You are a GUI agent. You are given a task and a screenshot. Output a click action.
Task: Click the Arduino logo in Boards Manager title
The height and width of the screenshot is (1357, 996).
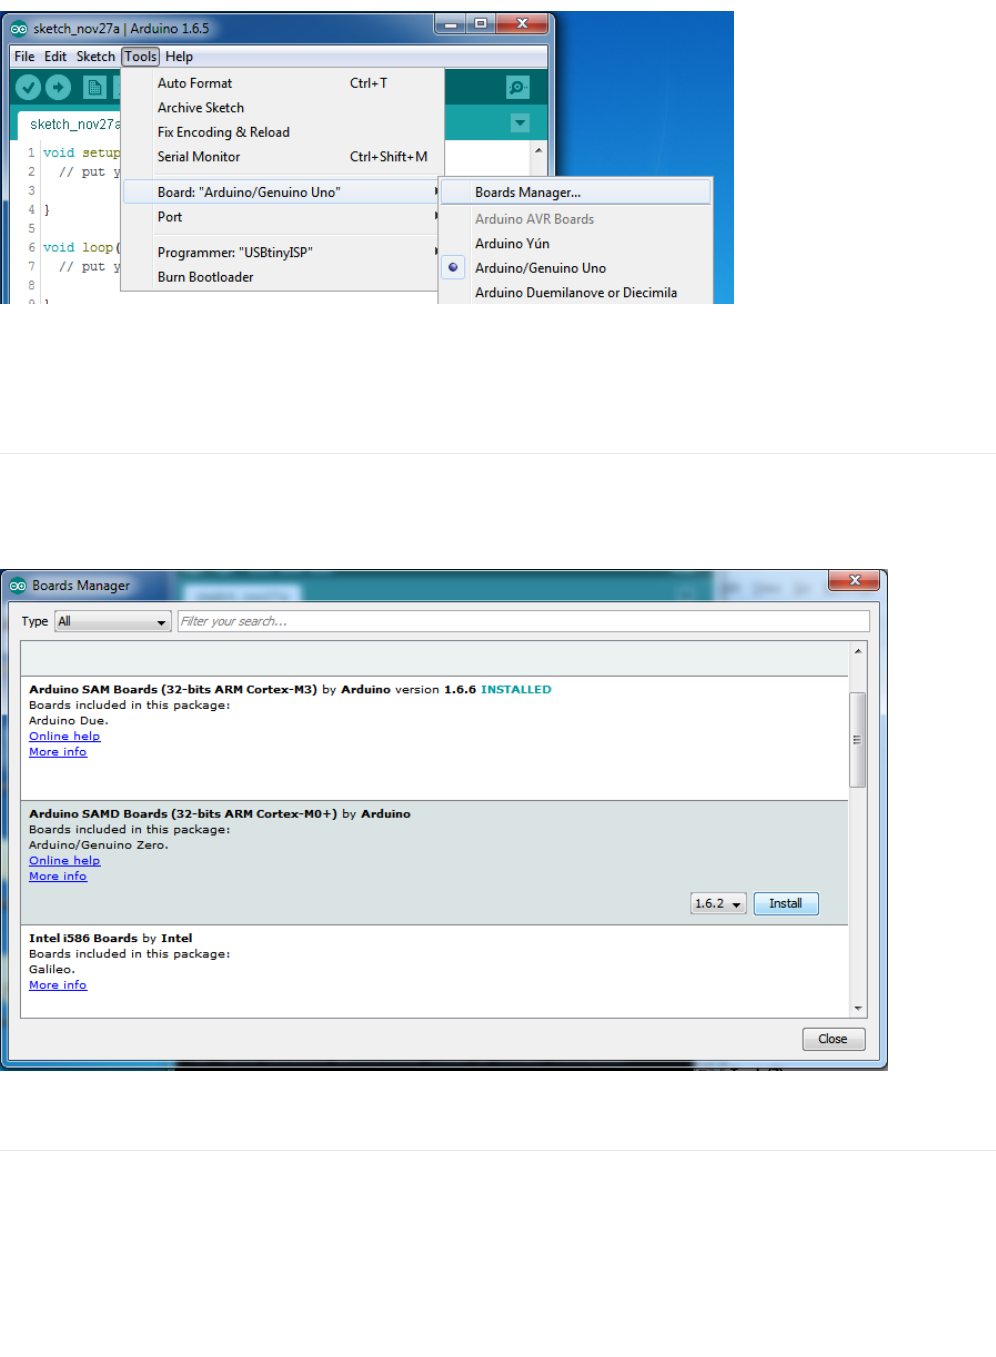coord(18,586)
